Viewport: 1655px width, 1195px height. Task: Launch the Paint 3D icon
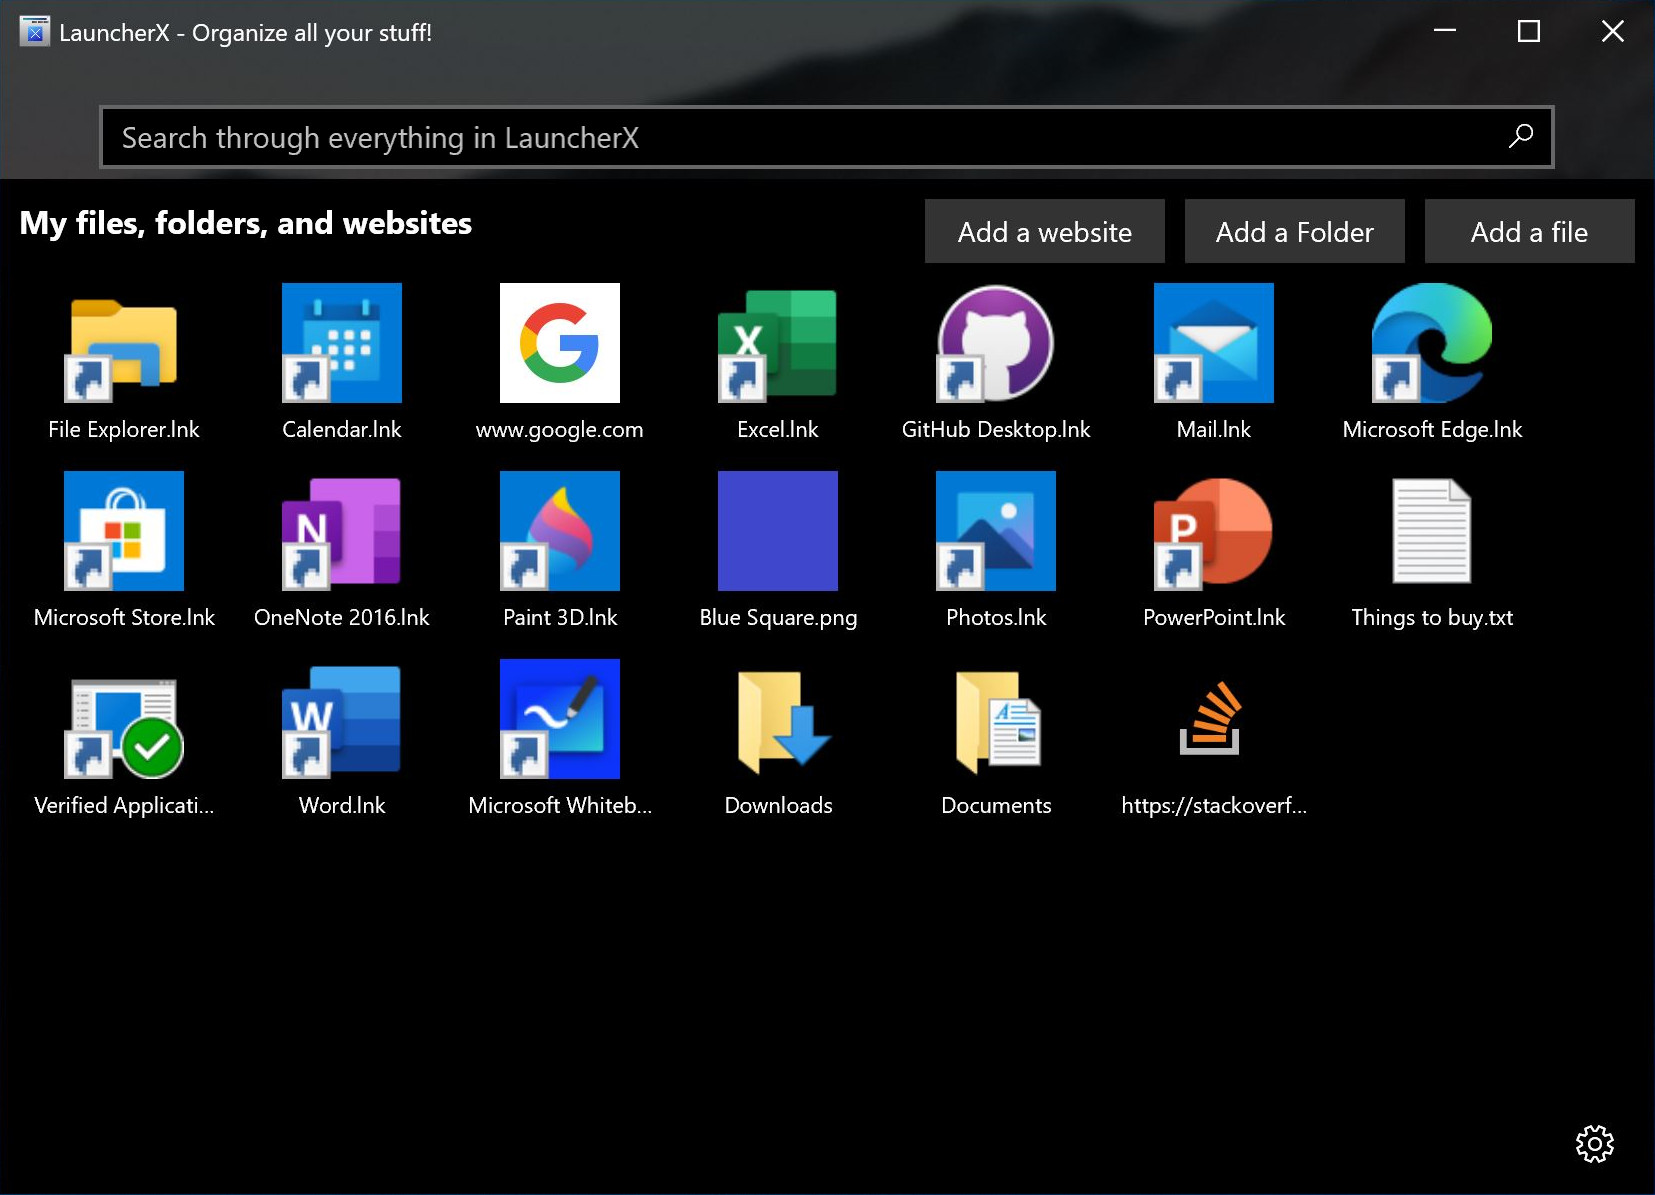click(560, 531)
